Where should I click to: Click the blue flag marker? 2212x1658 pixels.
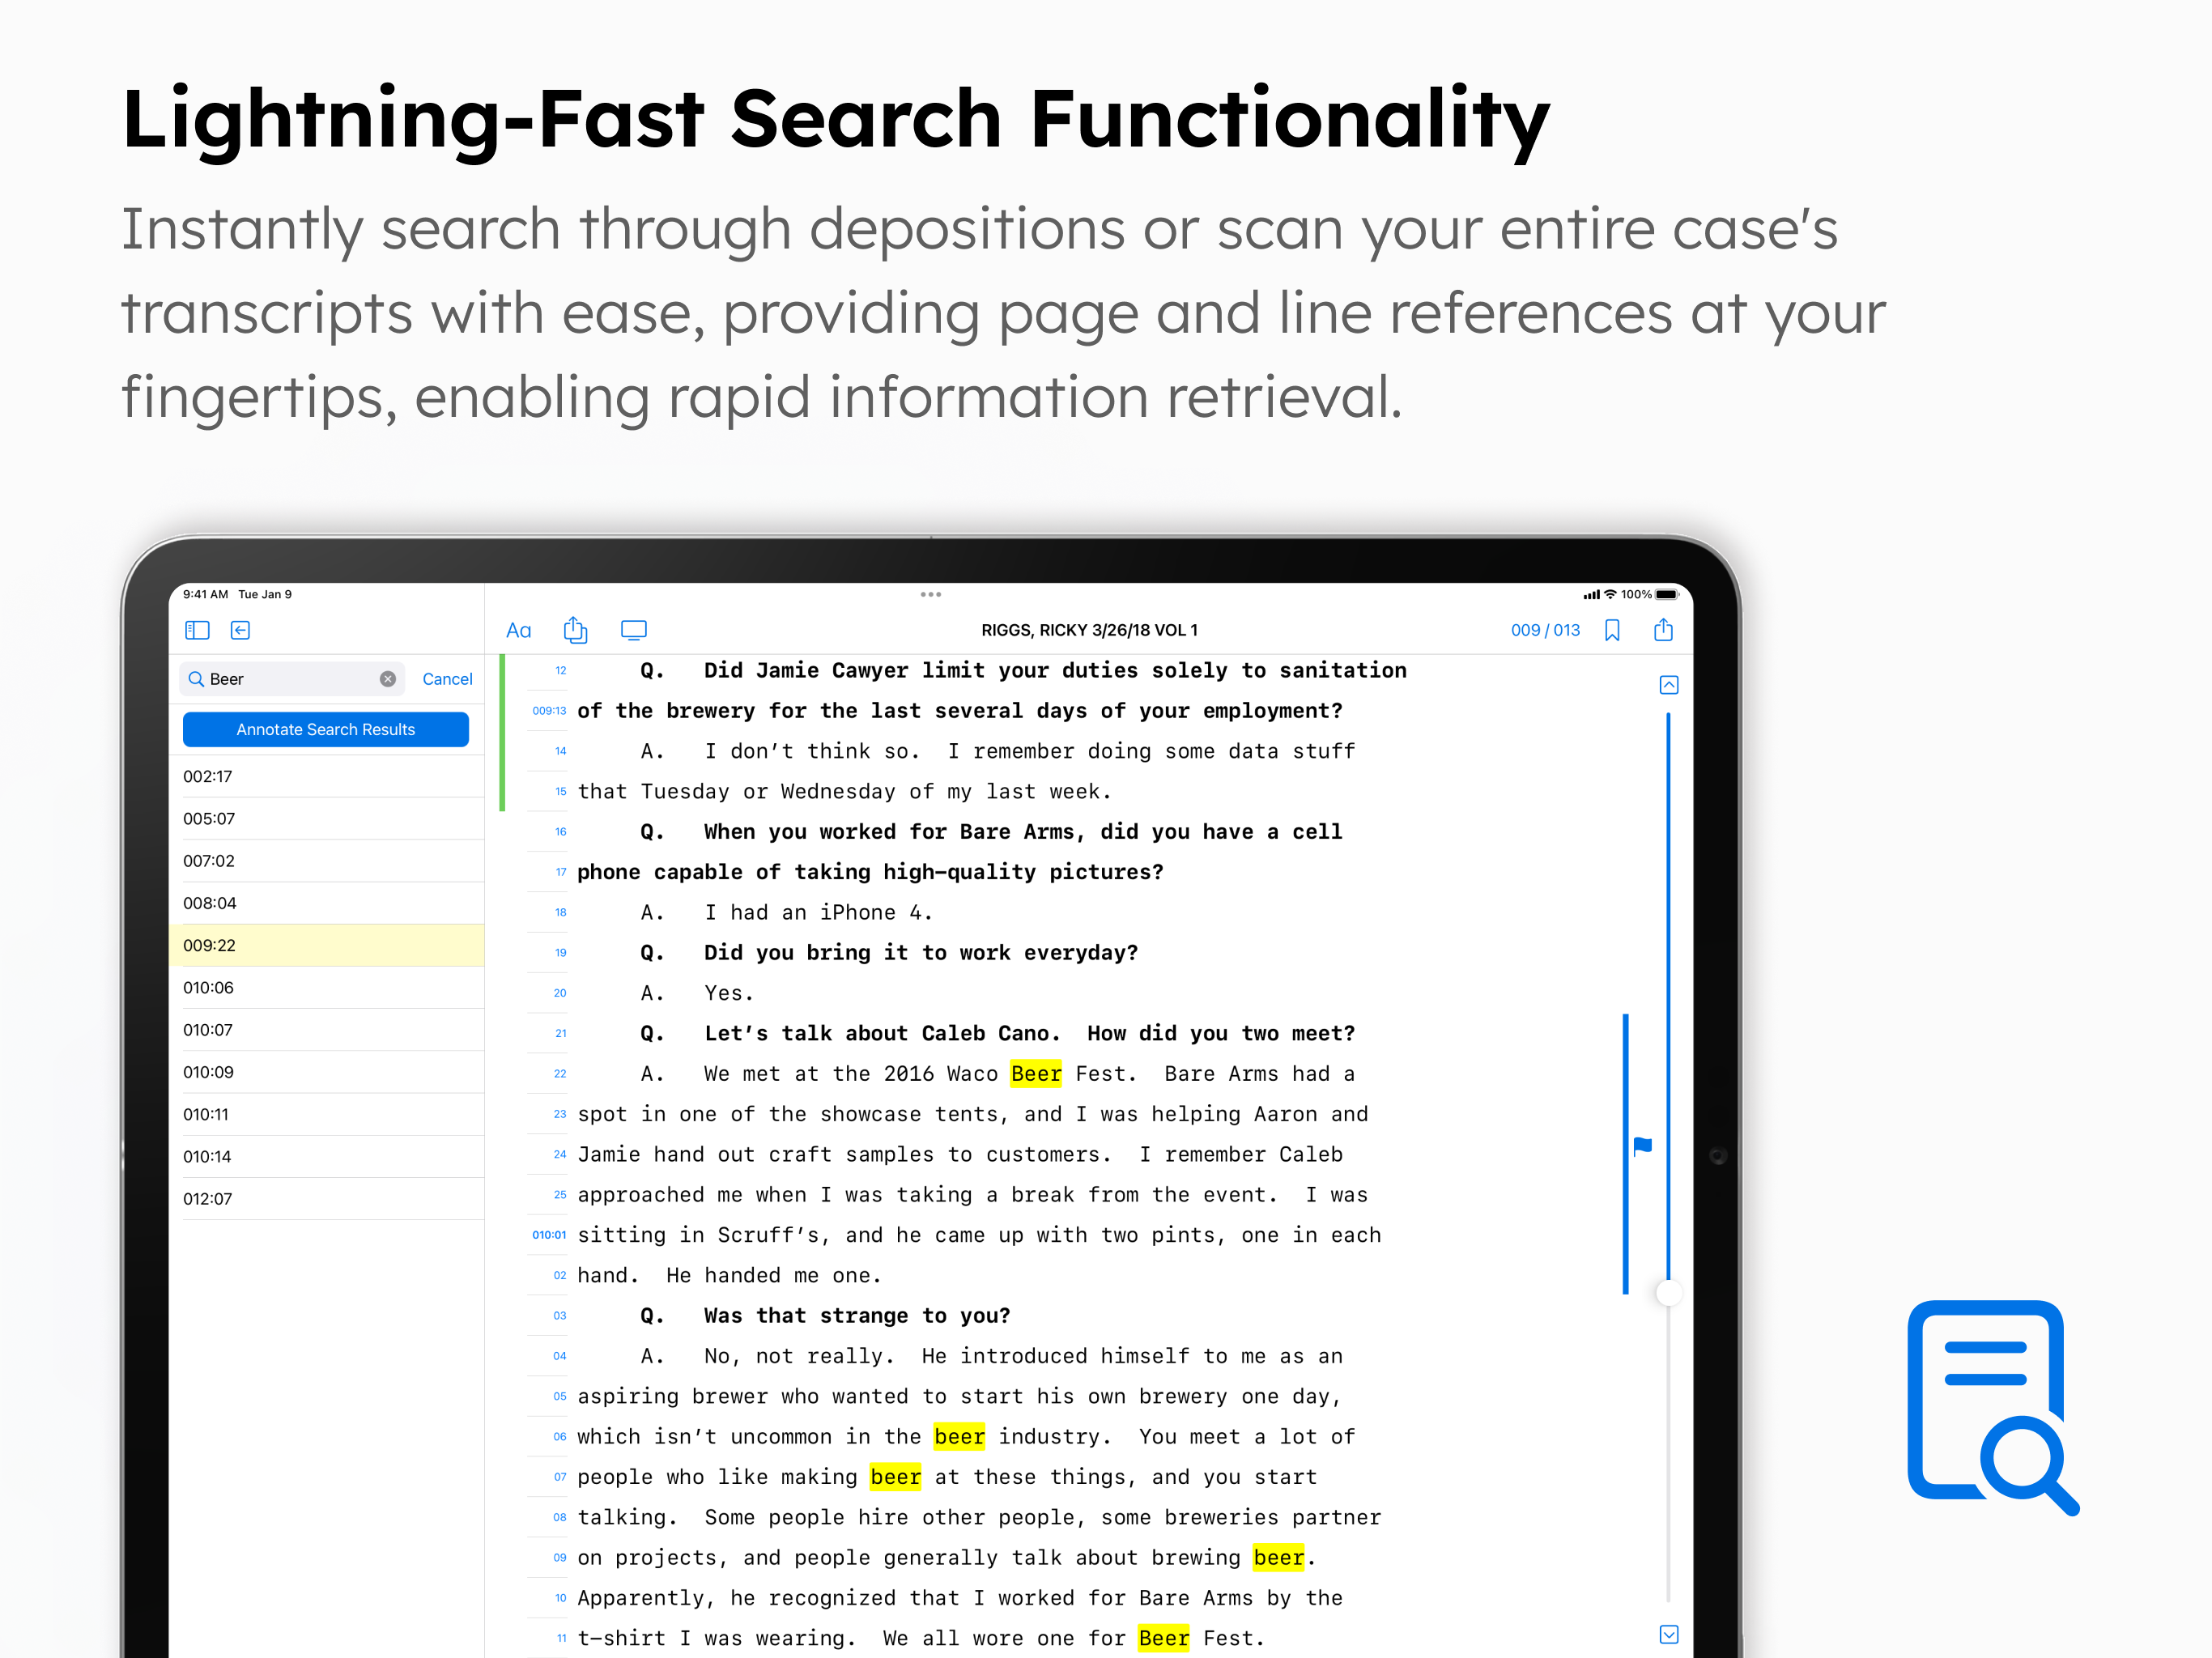[x=1643, y=1146]
